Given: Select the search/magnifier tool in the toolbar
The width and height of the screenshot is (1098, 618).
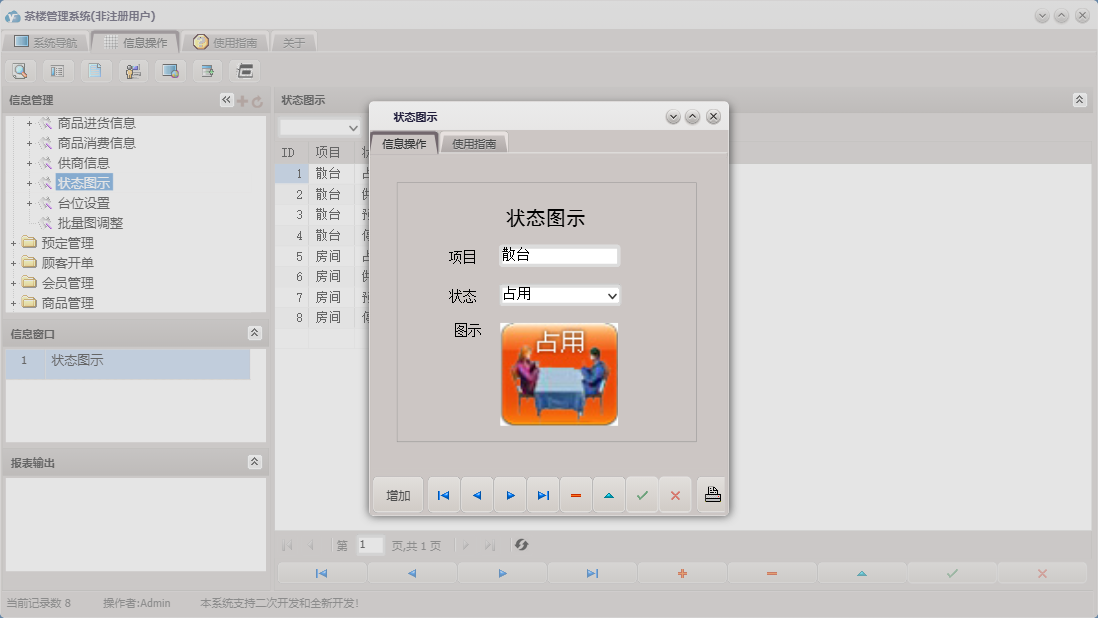Looking at the screenshot, I should click(x=20, y=70).
